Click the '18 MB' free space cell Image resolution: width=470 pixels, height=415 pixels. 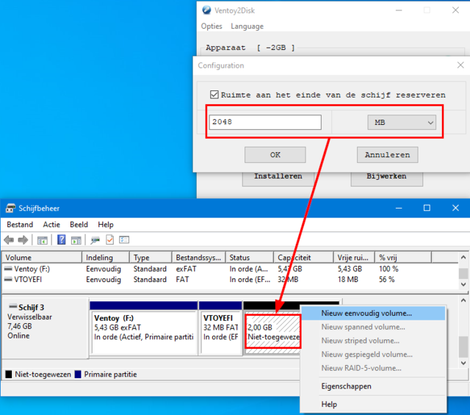click(348, 279)
